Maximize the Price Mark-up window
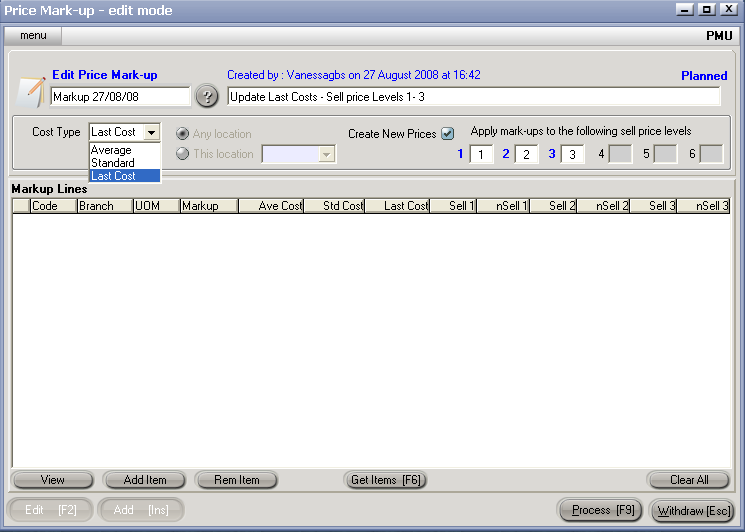 tap(707, 9)
